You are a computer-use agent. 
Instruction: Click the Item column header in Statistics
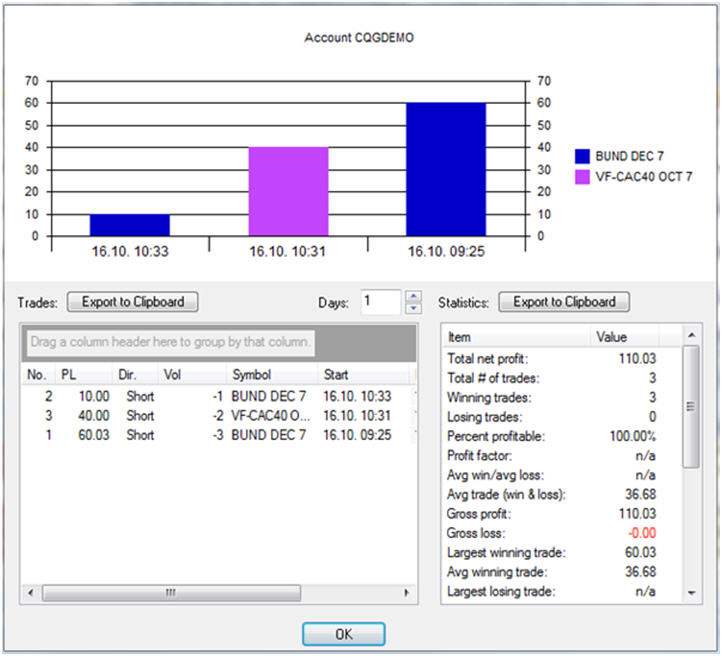pos(516,337)
